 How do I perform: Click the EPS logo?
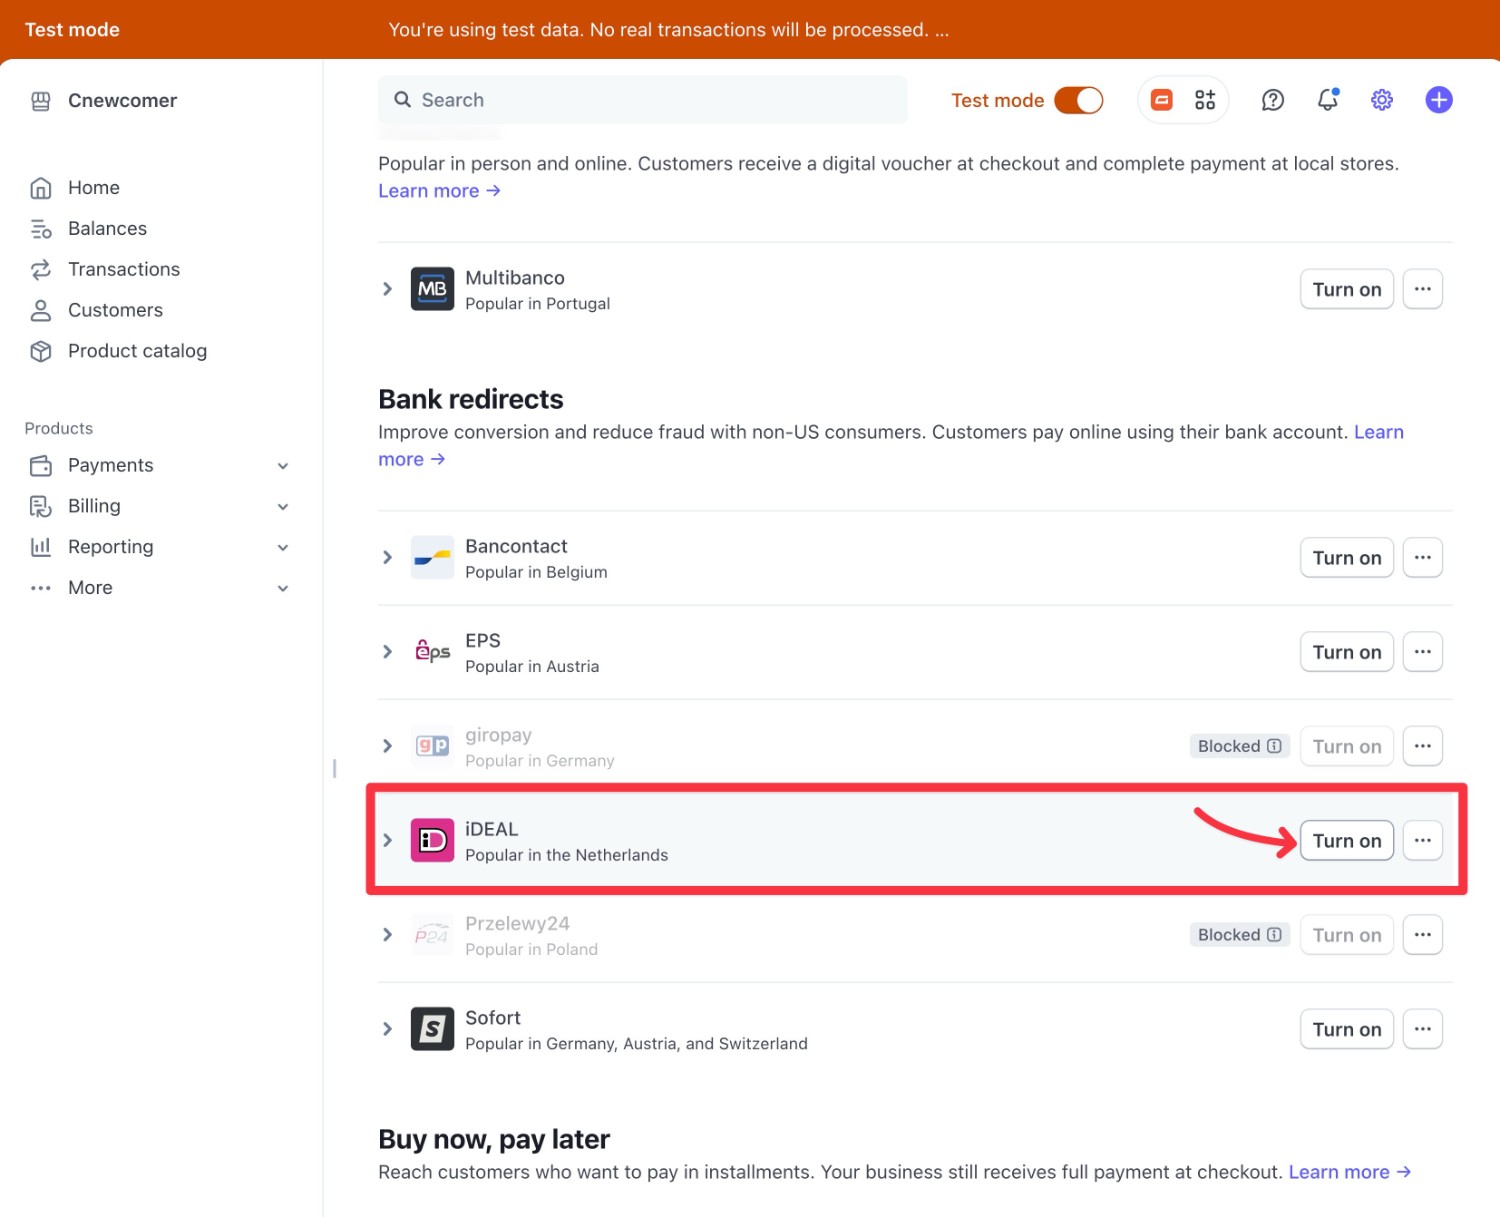[x=432, y=652]
